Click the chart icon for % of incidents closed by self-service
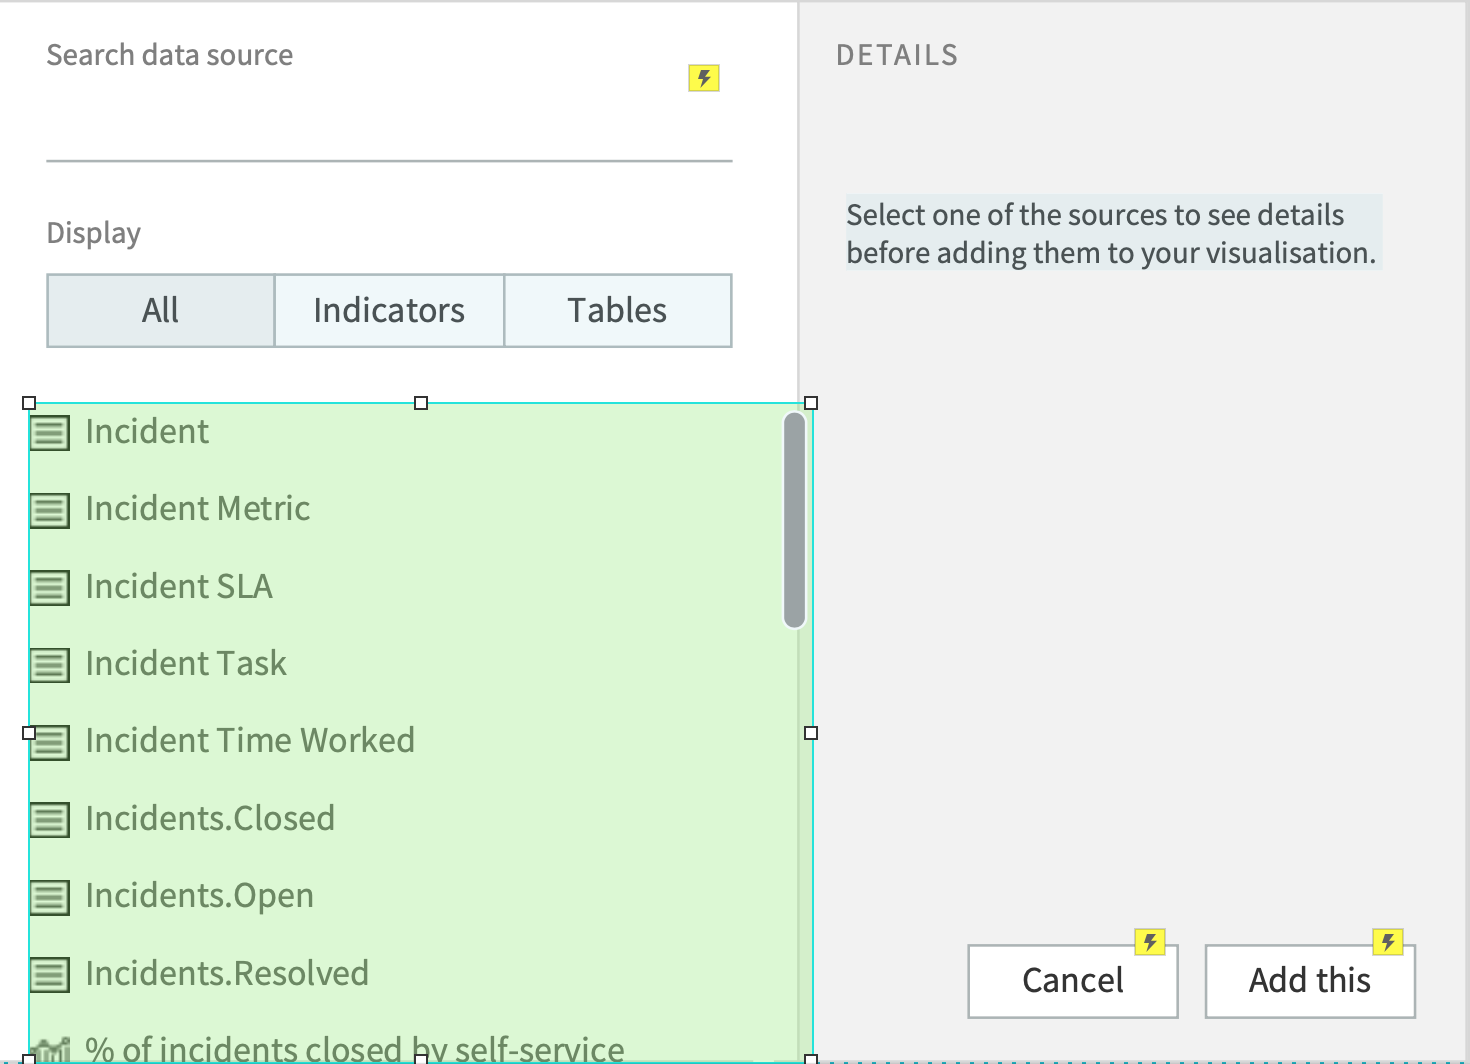The width and height of the screenshot is (1470, 1064). 49,1050
